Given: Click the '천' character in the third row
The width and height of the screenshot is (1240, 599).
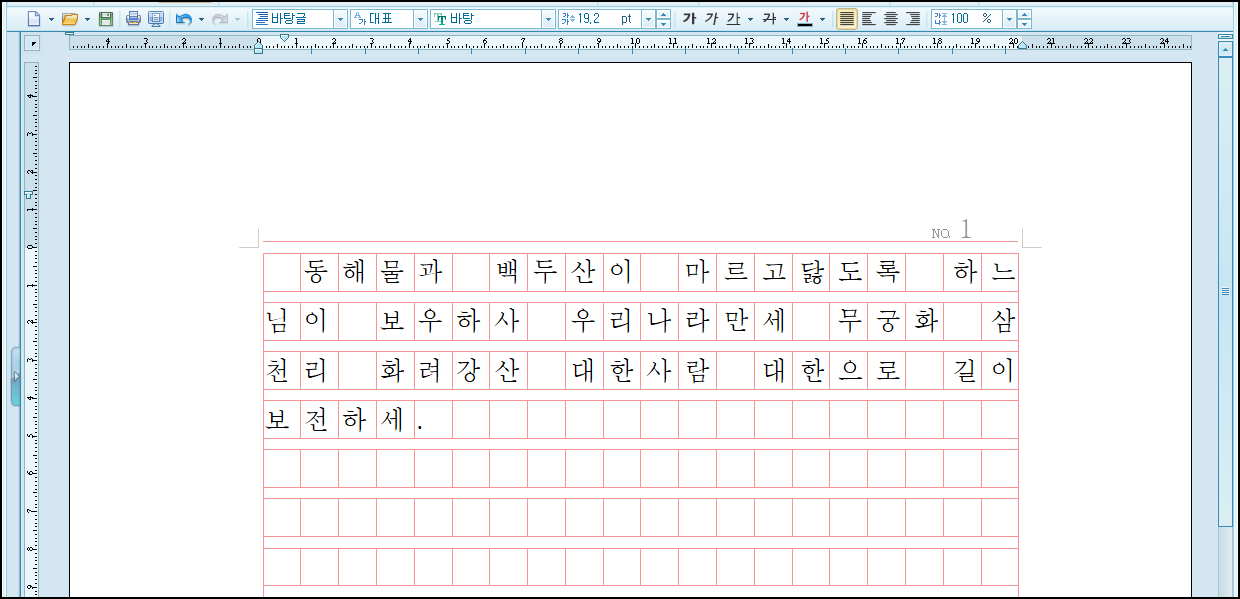Looking at the screenshot, I should pos(277,371).
